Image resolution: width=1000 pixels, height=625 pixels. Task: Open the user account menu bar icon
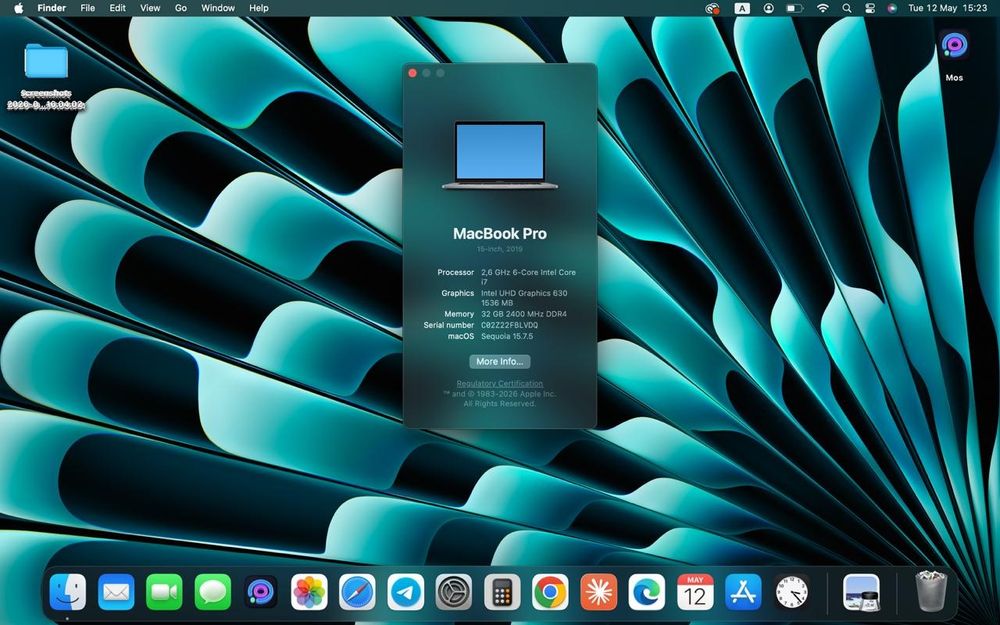768,8
